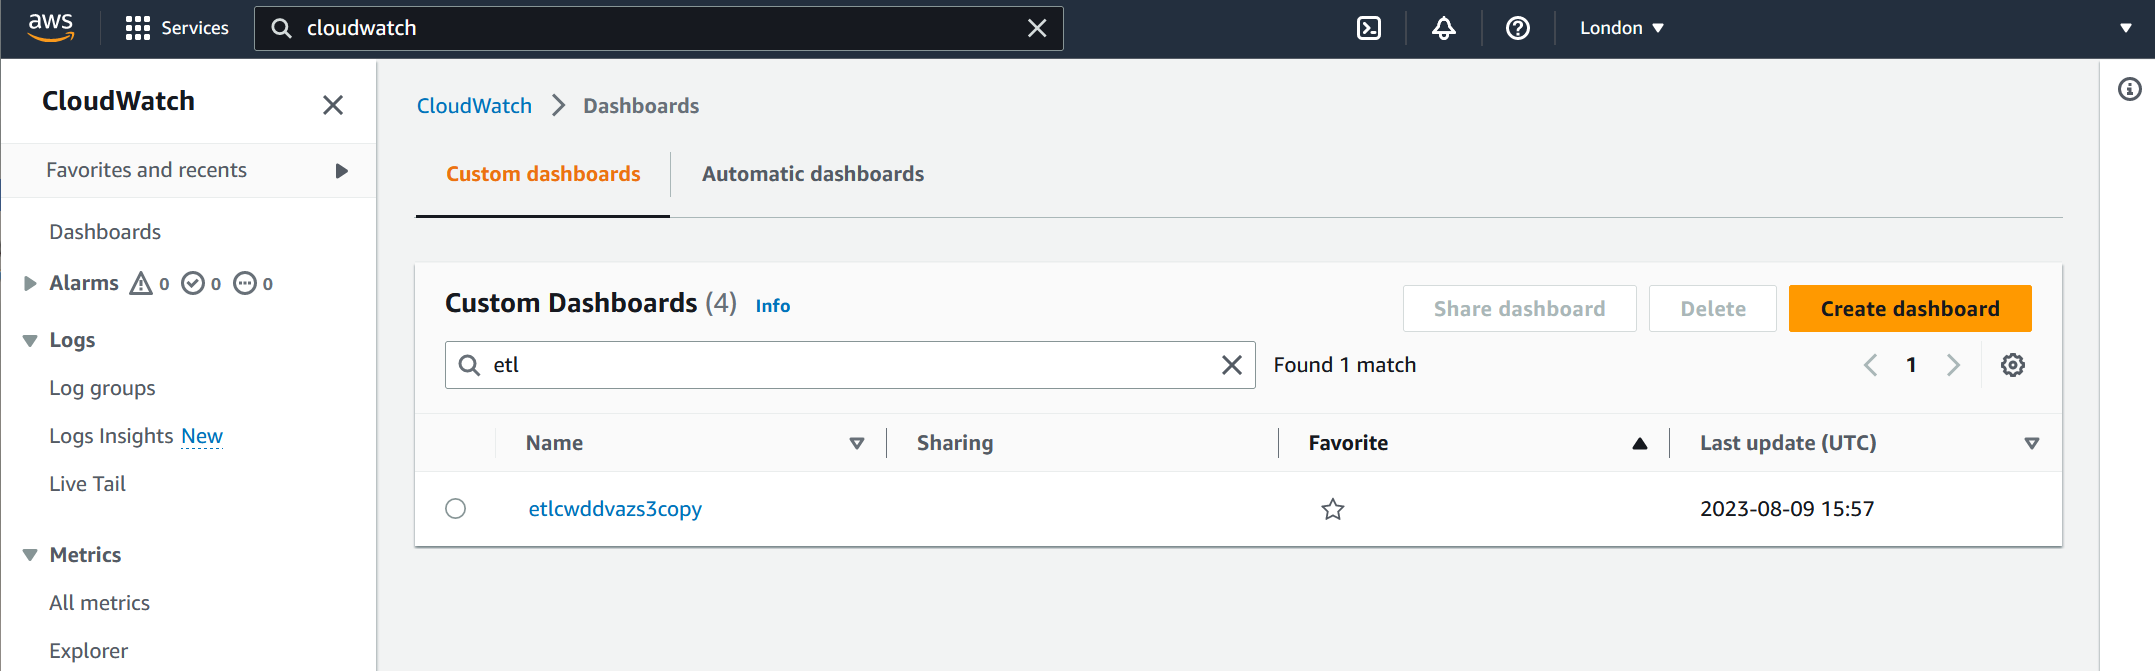This screenshot has height=671, width=2155.
Task: Click the Create dashboard button
Action: tap(1910, 308)
